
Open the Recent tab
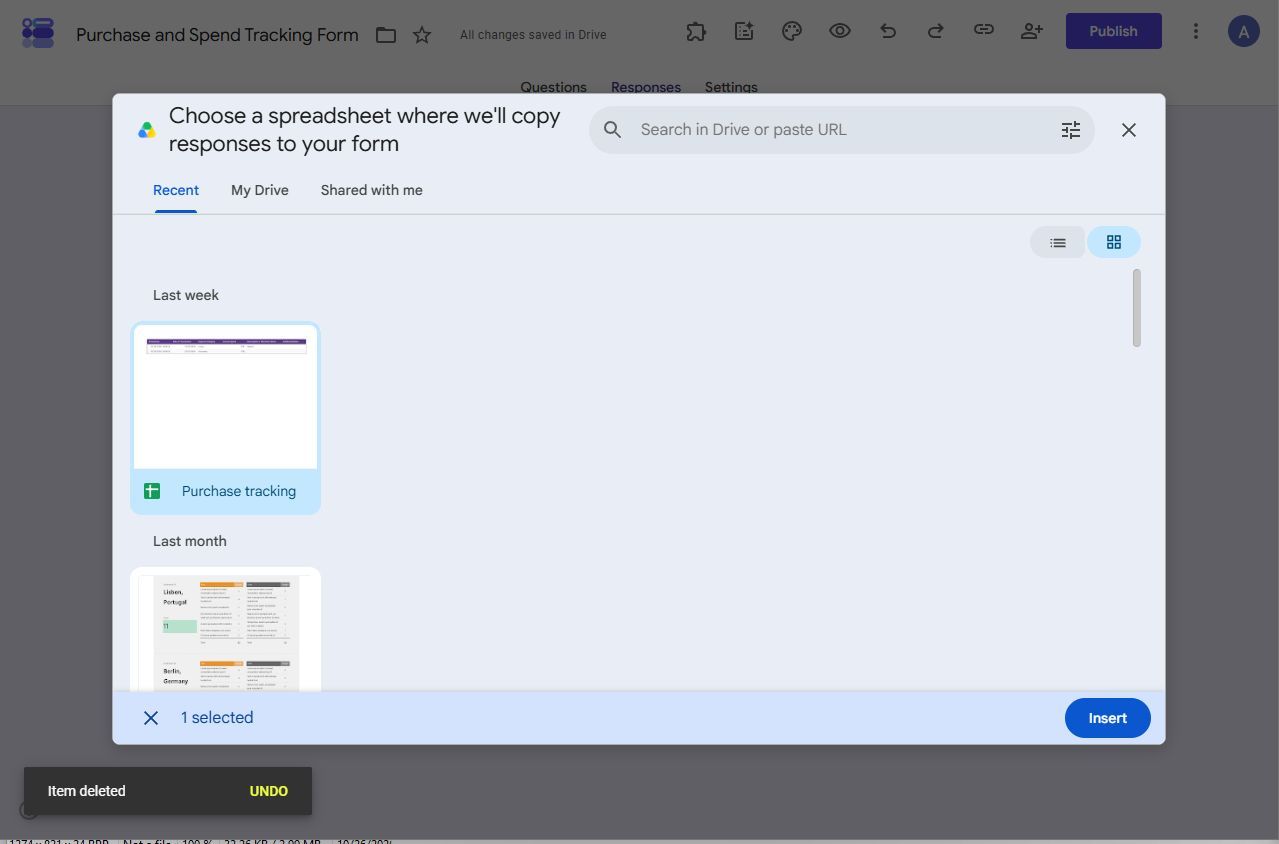(x=176, y=190)
